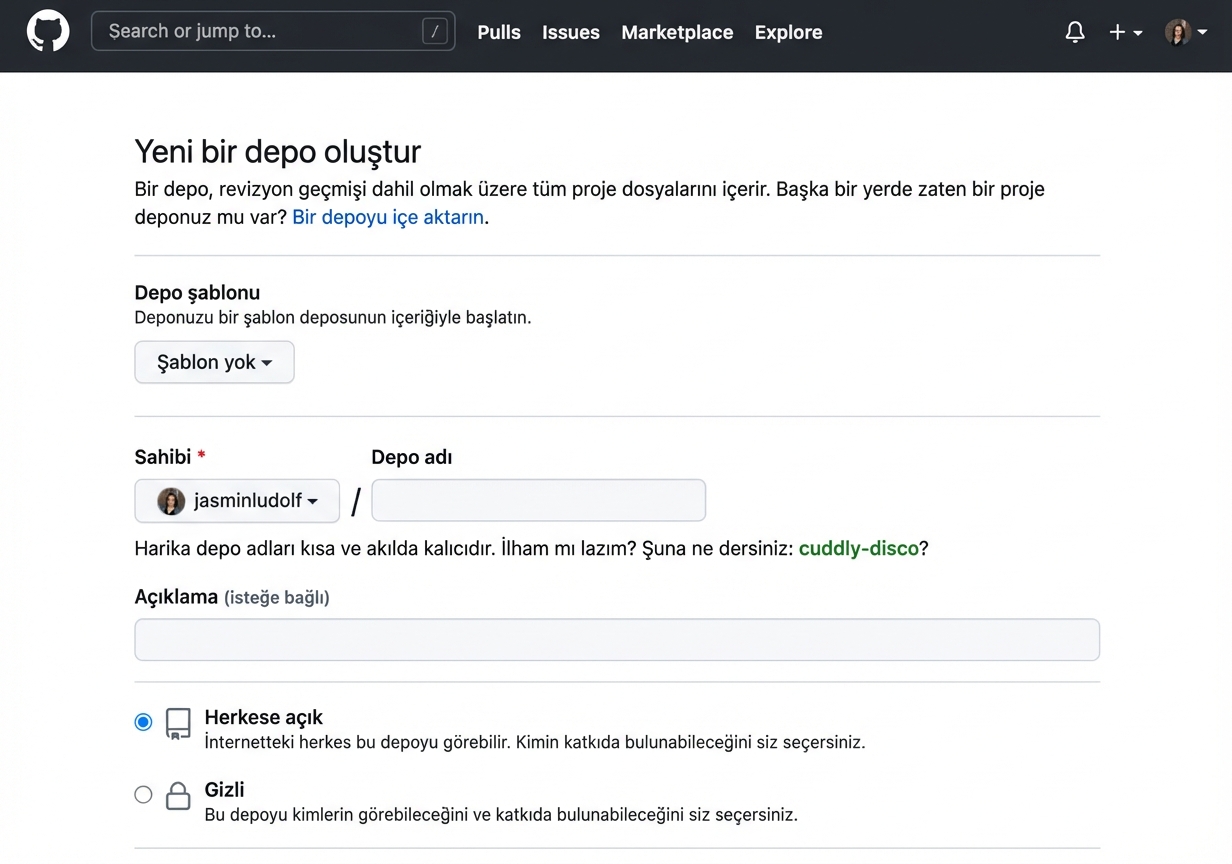This screenshot has height=864, width=1232.
Task: Open your profile avatar menu
Action: point(1178,31)
